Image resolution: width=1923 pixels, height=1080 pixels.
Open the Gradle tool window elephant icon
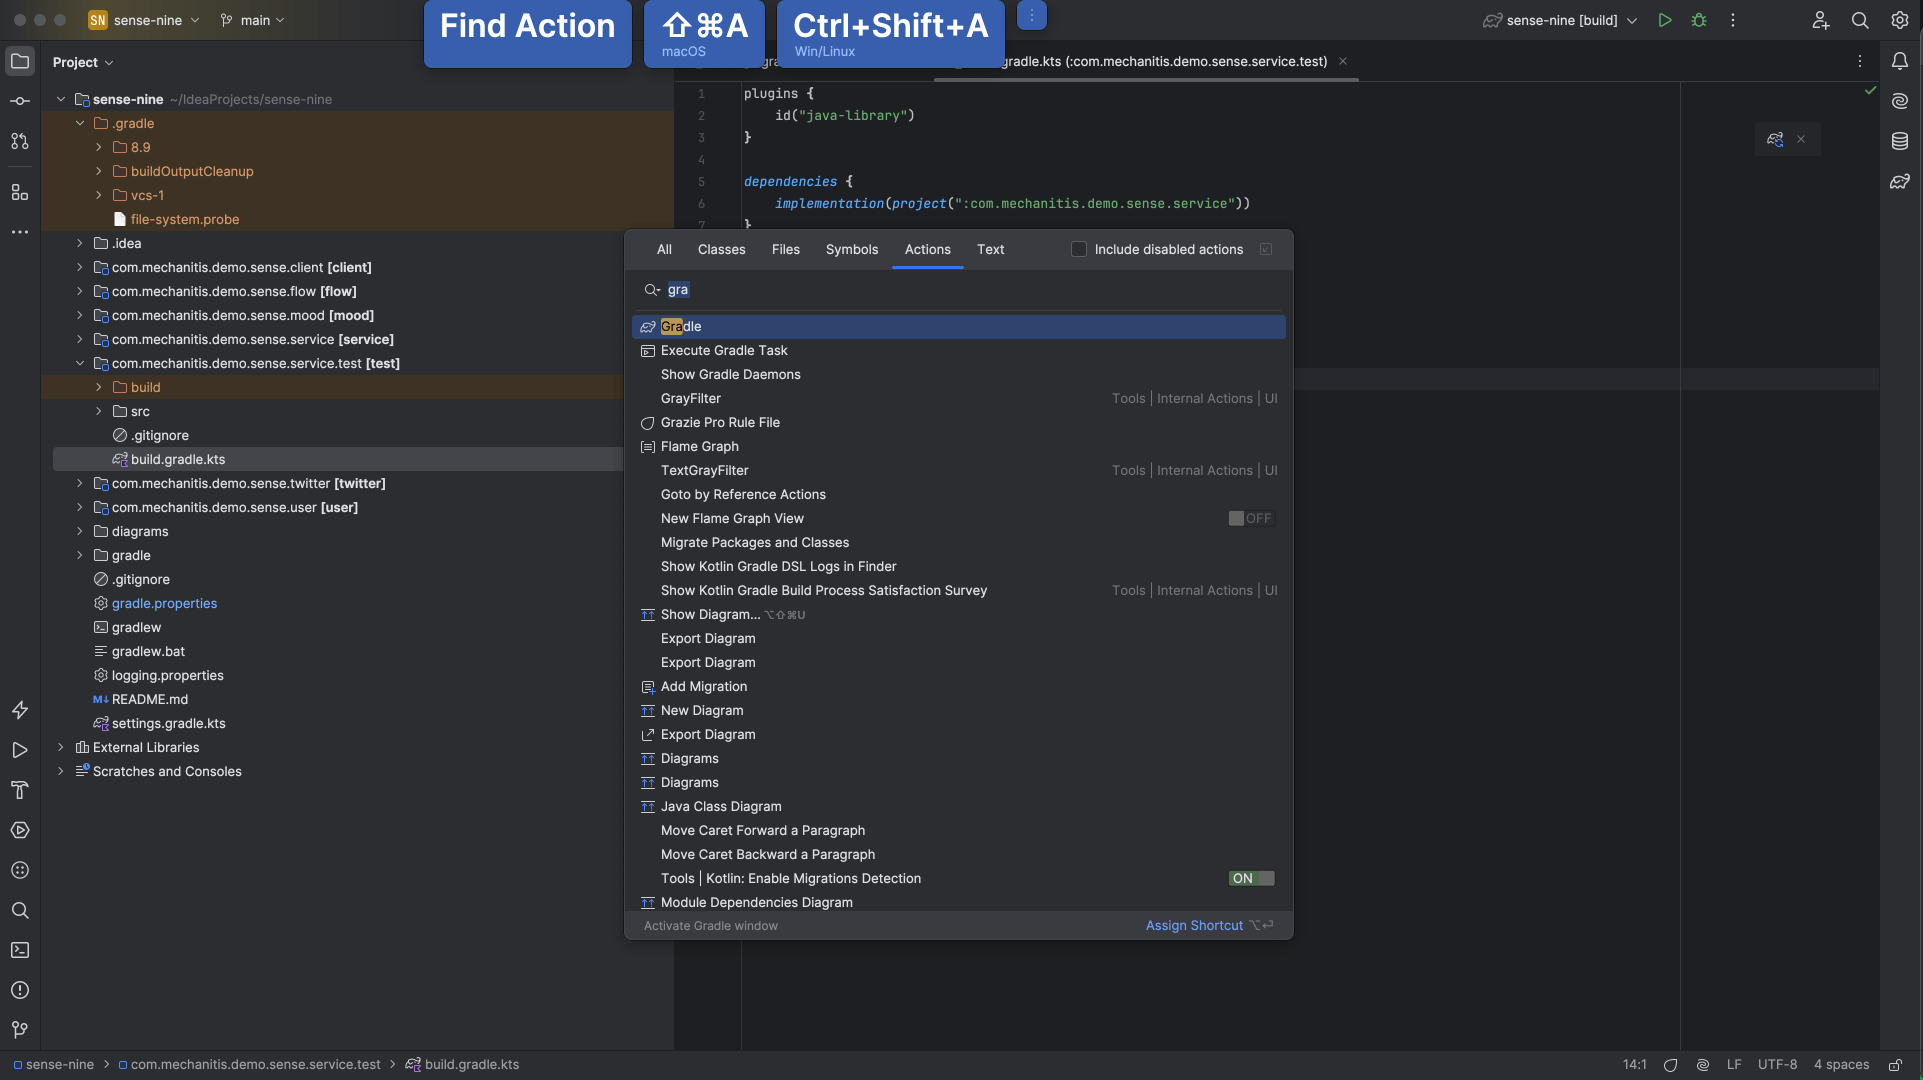click(x=1899, y=181)
